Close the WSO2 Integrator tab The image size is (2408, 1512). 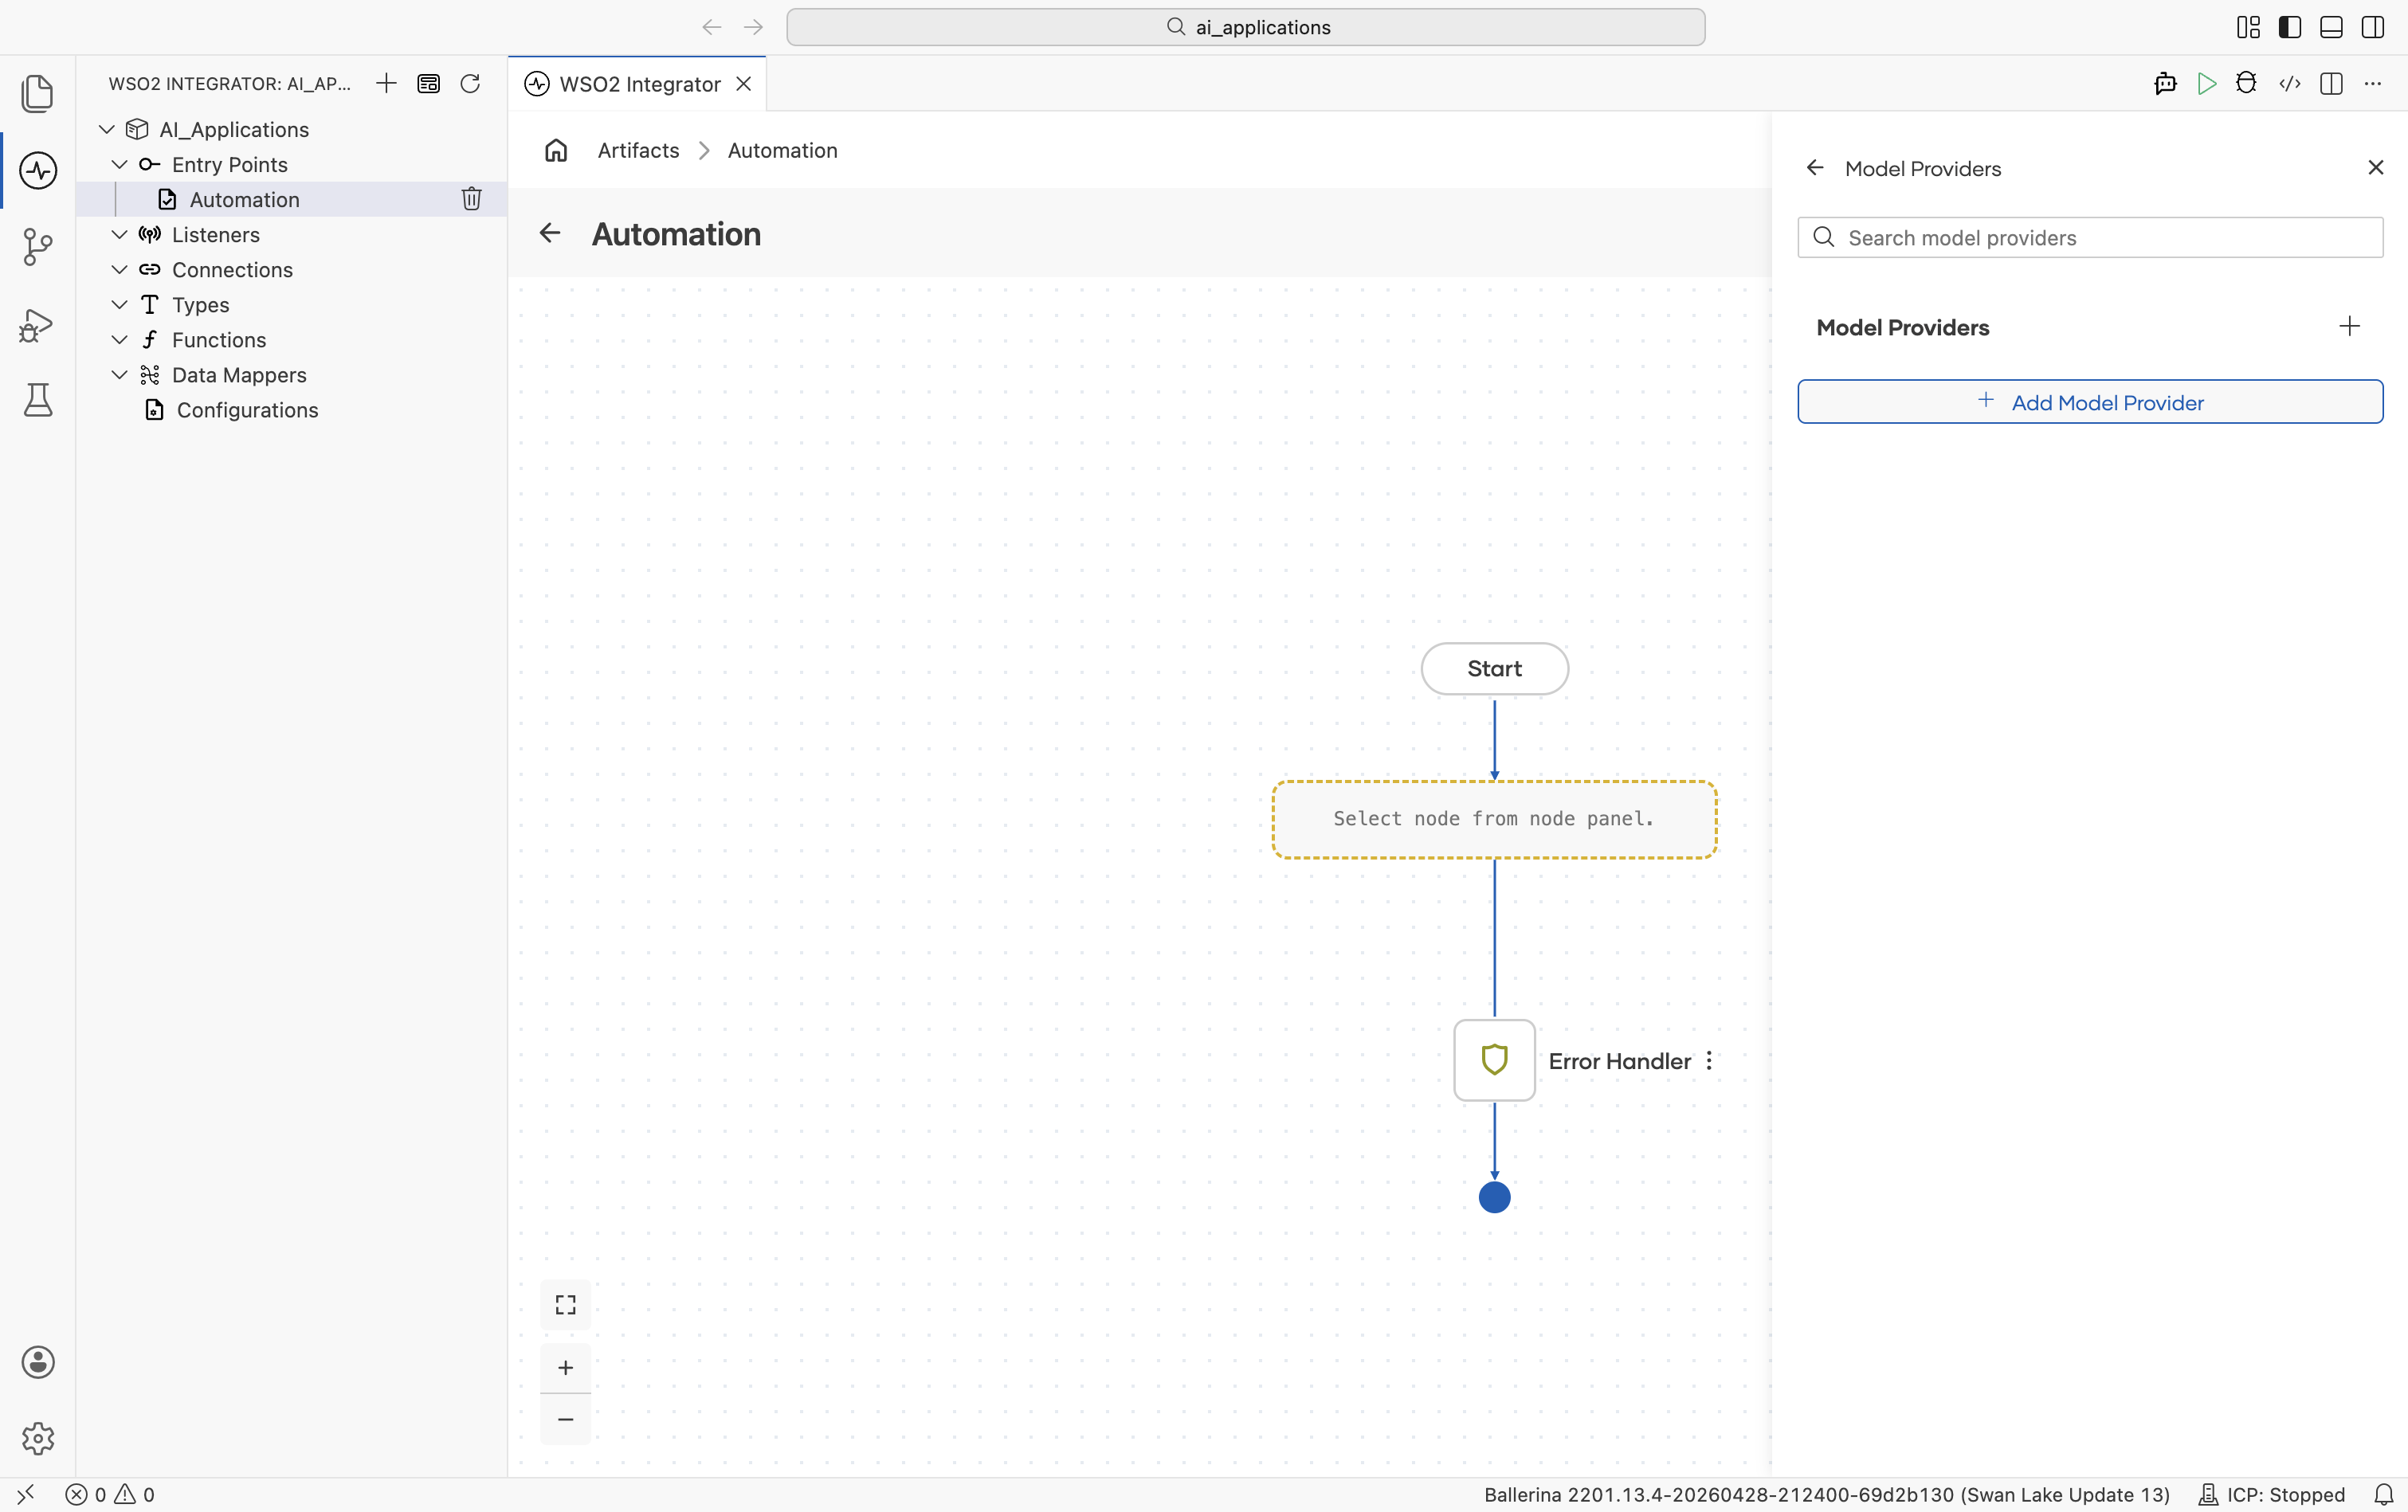744,84
